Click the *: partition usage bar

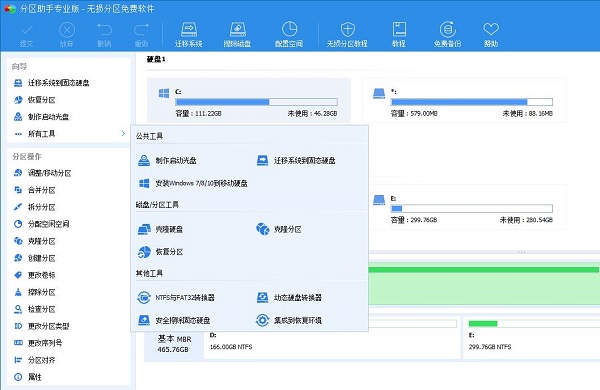click(x=471, y=102)
